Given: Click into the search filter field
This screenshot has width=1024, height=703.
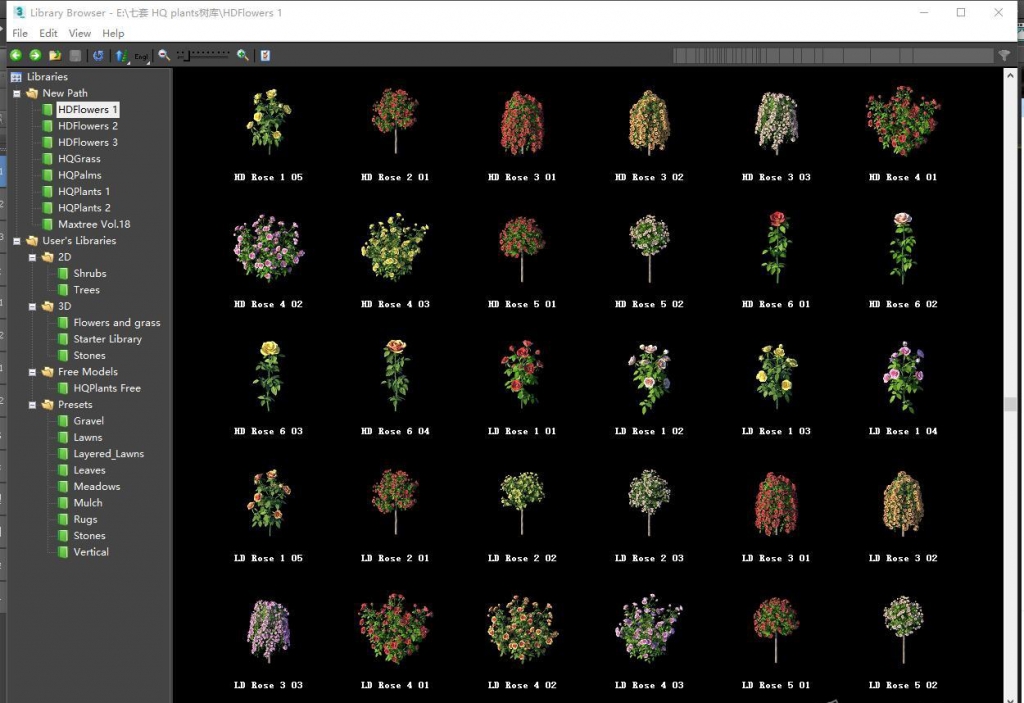Looking at the screenshot, I should pos(833,56).
